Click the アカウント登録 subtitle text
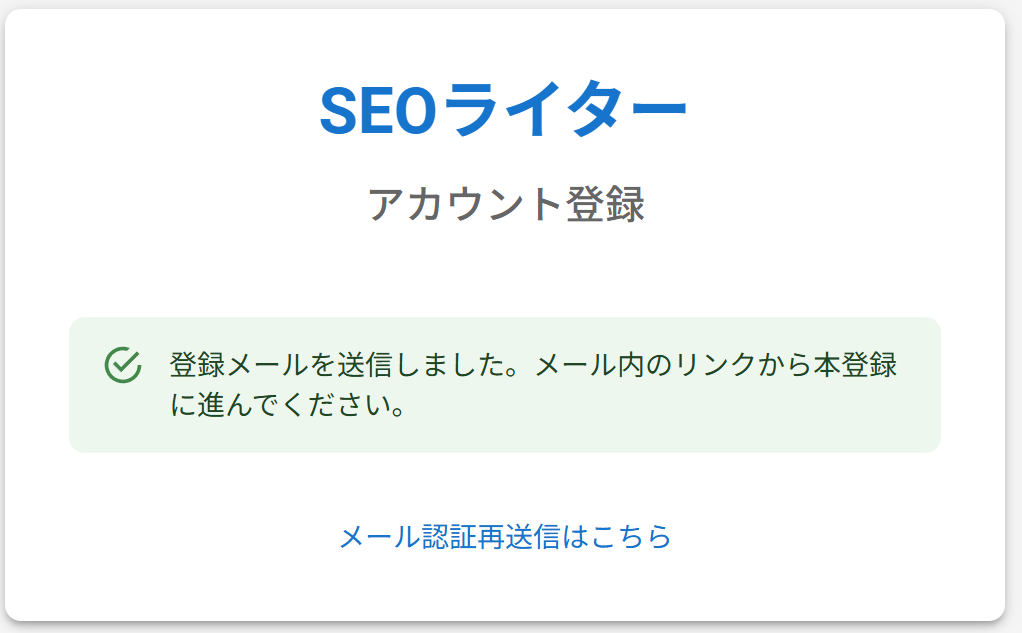Image resolution: width=1022 pixels, height=633 pixels. (x=505, y=204)
